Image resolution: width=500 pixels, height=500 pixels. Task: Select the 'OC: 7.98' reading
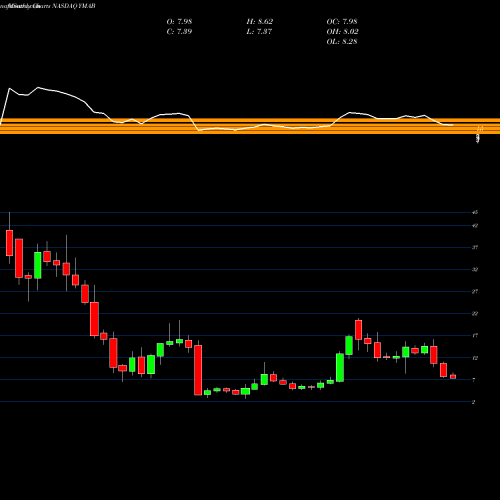[x=342, y=21]
